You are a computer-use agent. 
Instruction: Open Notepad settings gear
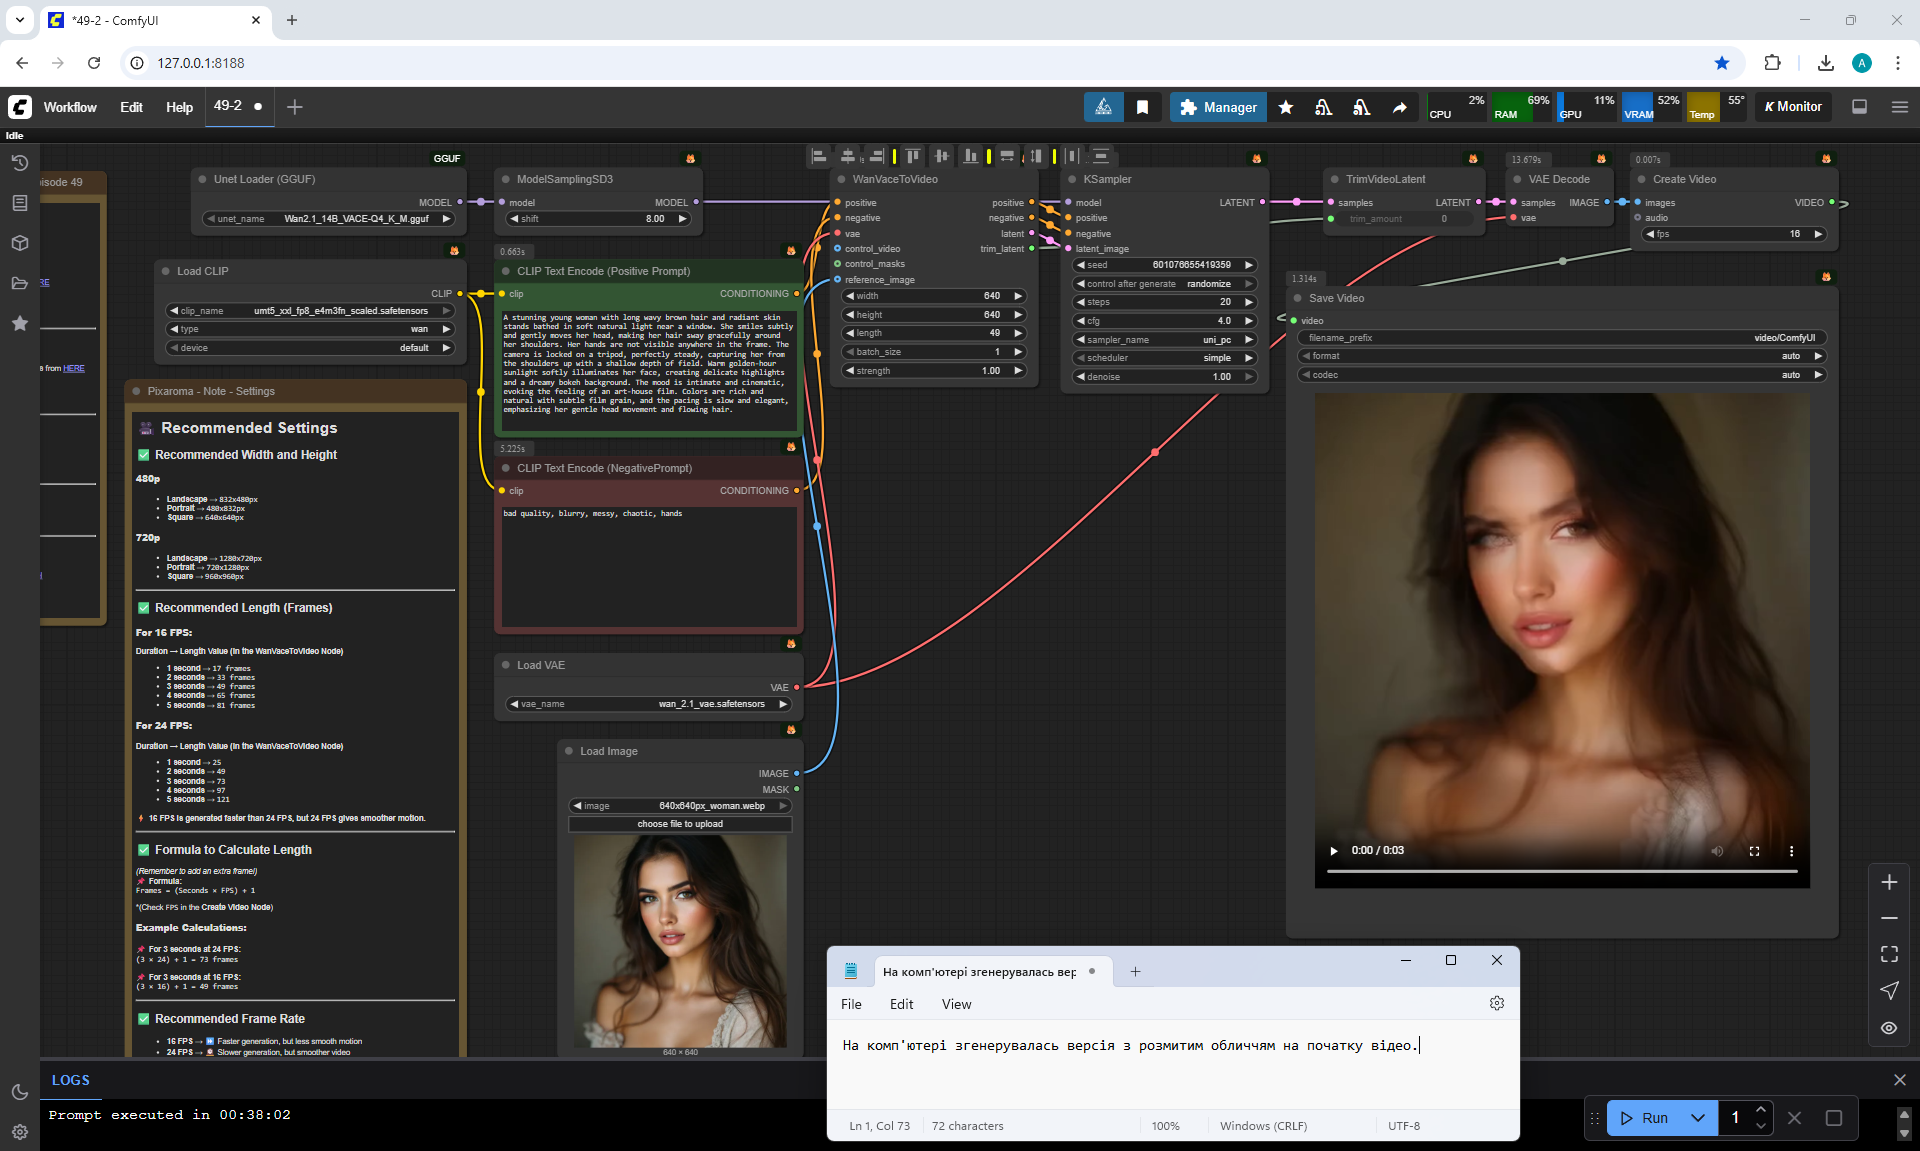point(1496,1003)
